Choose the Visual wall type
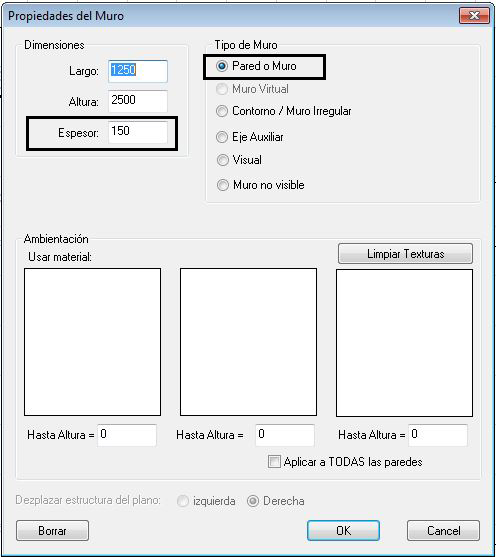 [x=222, y=160]
